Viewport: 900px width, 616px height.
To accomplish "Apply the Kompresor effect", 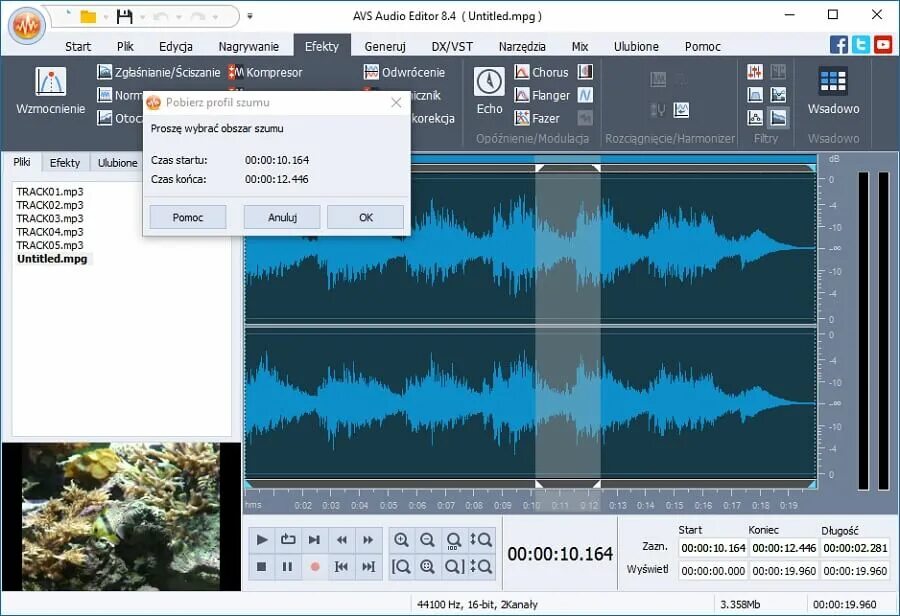I will (265, 72).
